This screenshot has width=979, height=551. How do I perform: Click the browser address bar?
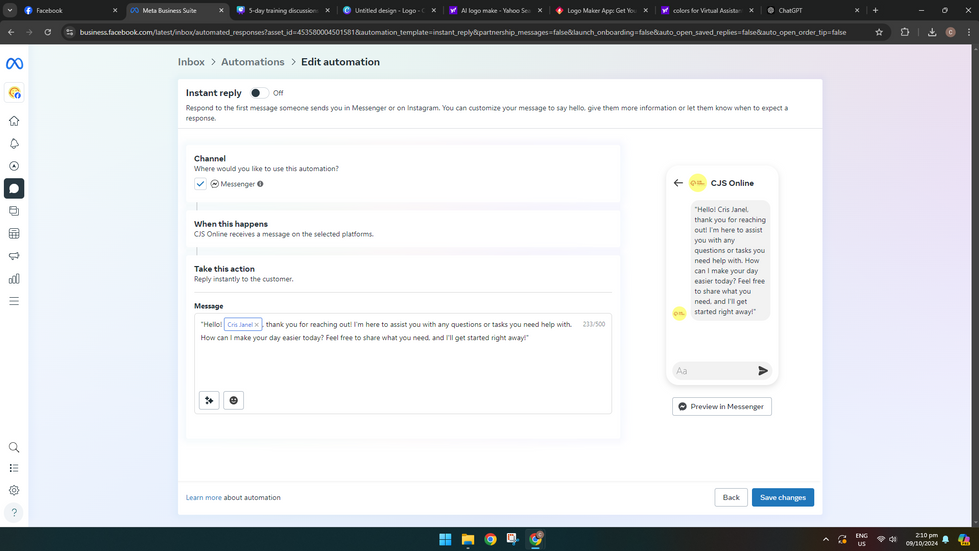pyautogui.click(x=463, y=32)
